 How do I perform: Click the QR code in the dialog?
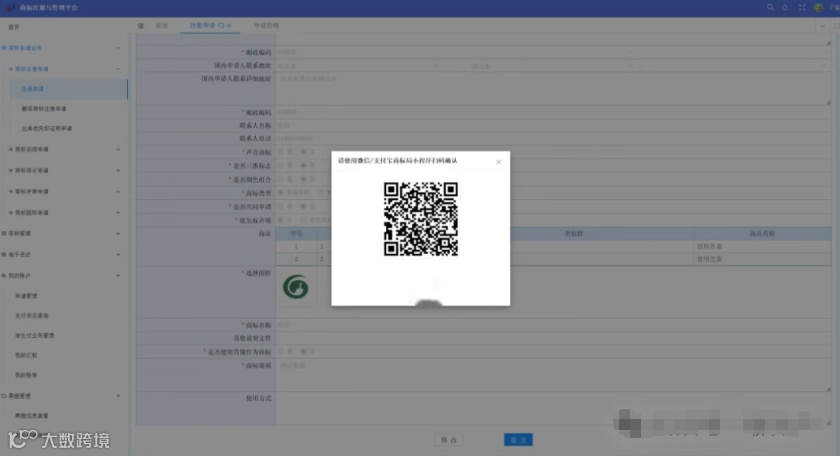pyautogui.click(x=421, y=219)
